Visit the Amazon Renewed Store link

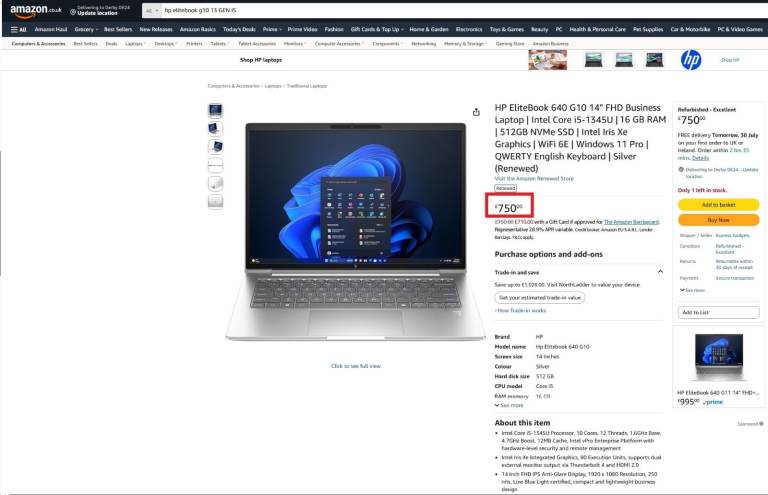click(534, 179)
